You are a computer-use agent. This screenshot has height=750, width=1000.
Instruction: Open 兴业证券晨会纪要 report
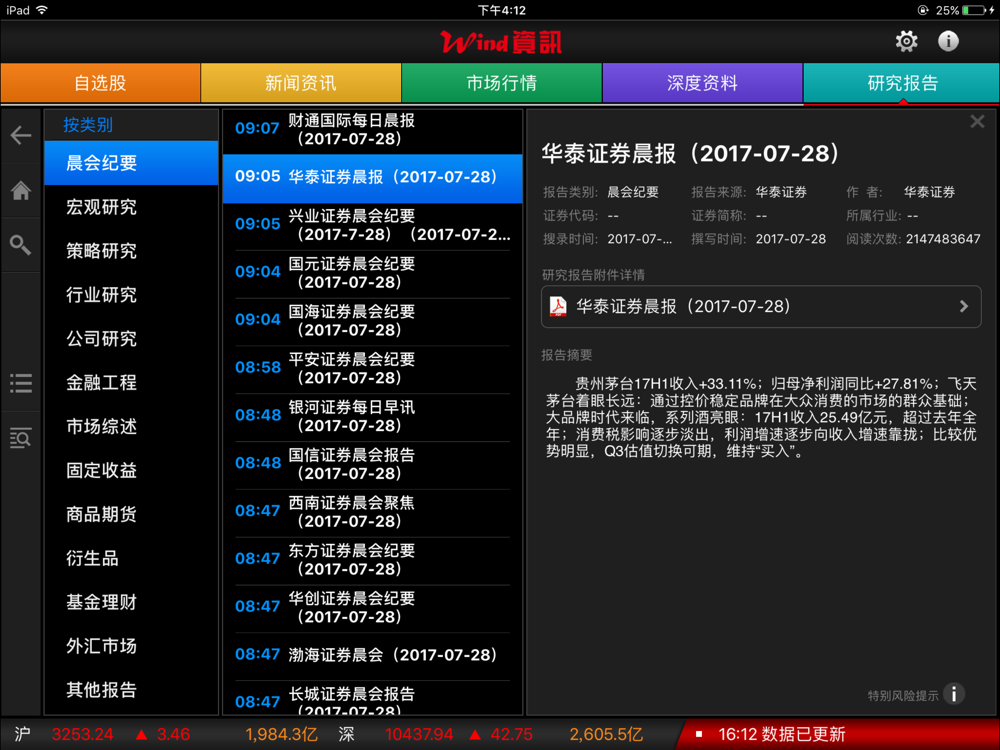(372, 226)
